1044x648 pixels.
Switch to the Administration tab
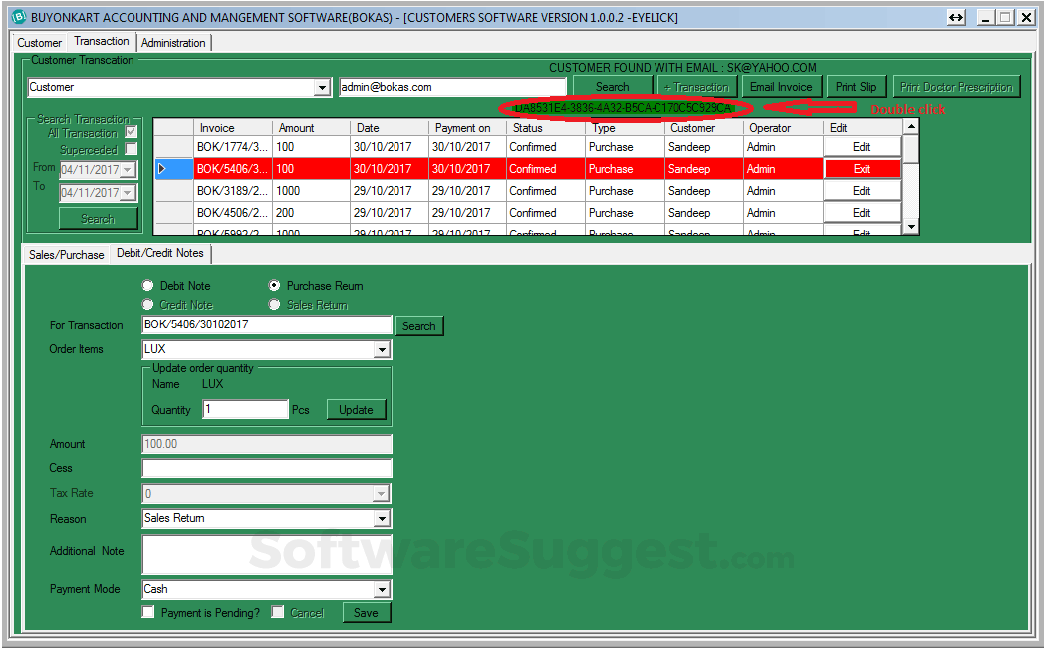173,43
